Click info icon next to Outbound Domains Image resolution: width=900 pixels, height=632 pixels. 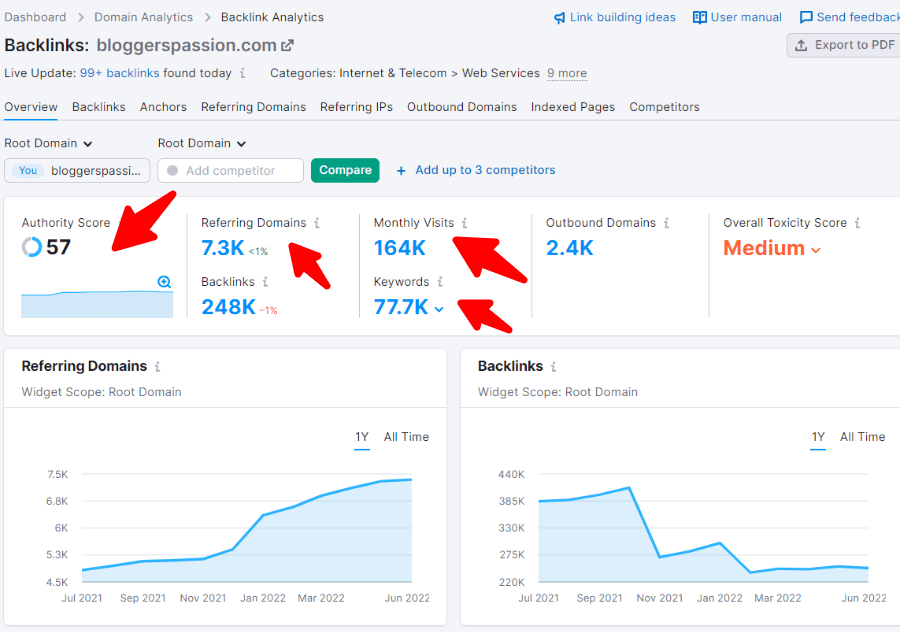(667, 223)
